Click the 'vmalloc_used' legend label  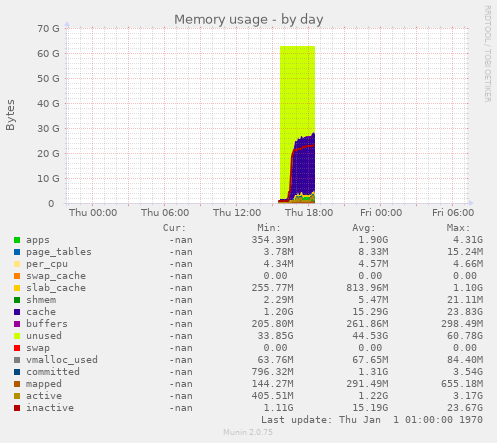pos(62,360)
